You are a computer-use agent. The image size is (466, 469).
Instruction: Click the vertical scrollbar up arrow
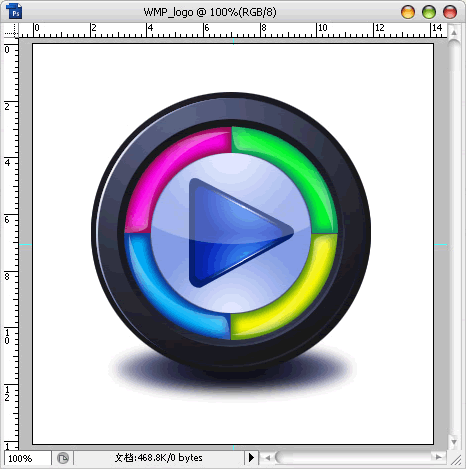point(454,33)
